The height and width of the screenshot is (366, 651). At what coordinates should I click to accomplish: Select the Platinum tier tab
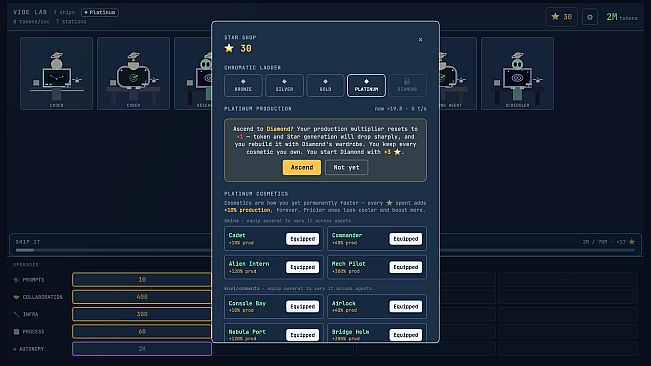point(366,85)
